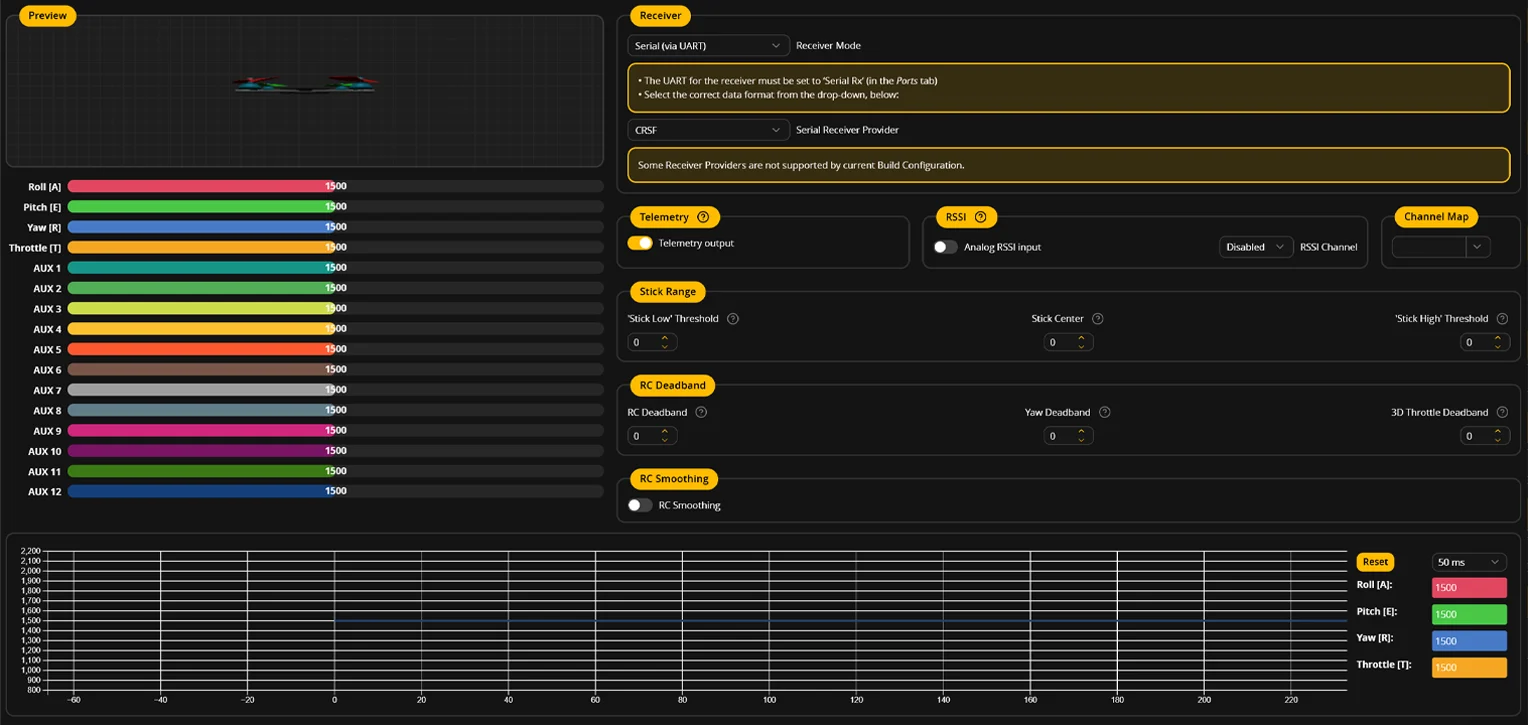Click the build configuration warning message
This screenshot has width=1528, height=725.
coord(1068,165)
